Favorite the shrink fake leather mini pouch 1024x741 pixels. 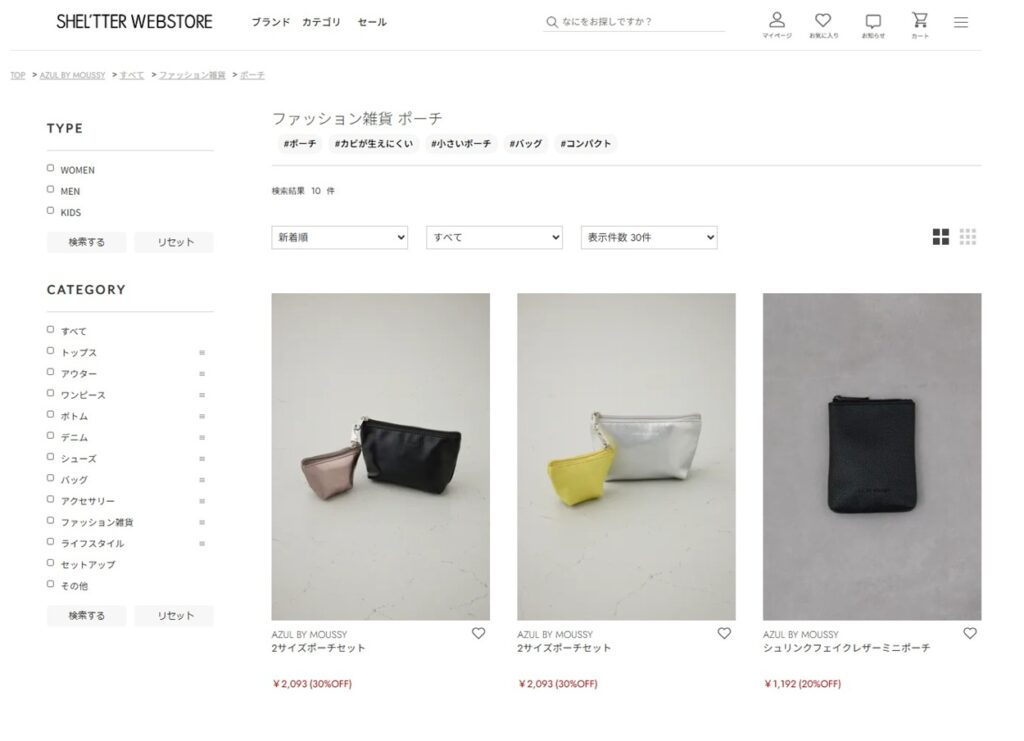coord(970,633)
